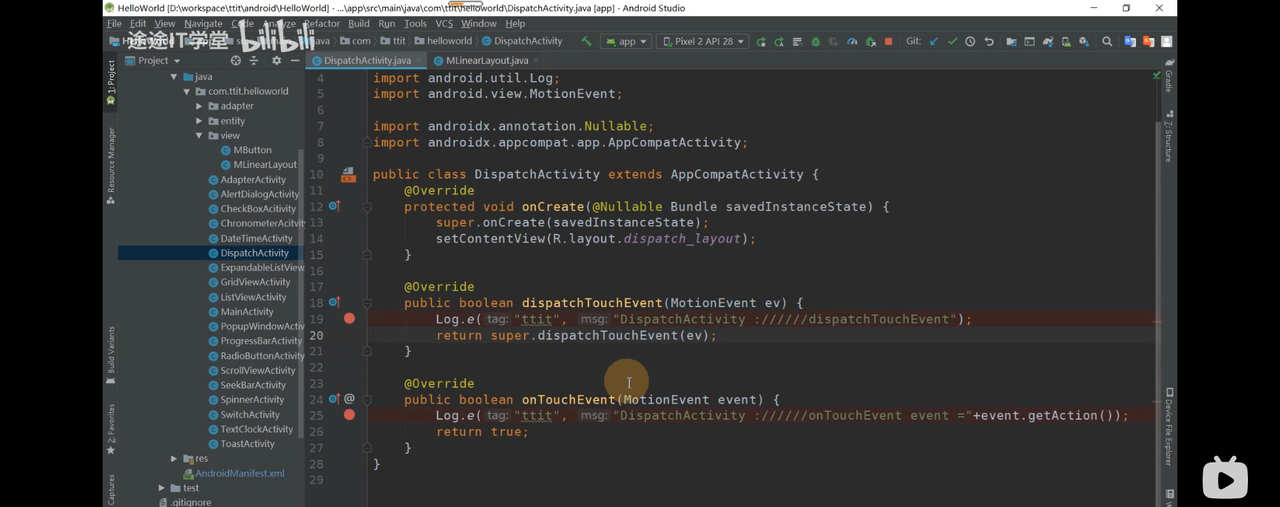The image size is (1280, 507).
Task: Open Search Everywhere magnifier icon
Action: click(1107, 42)
